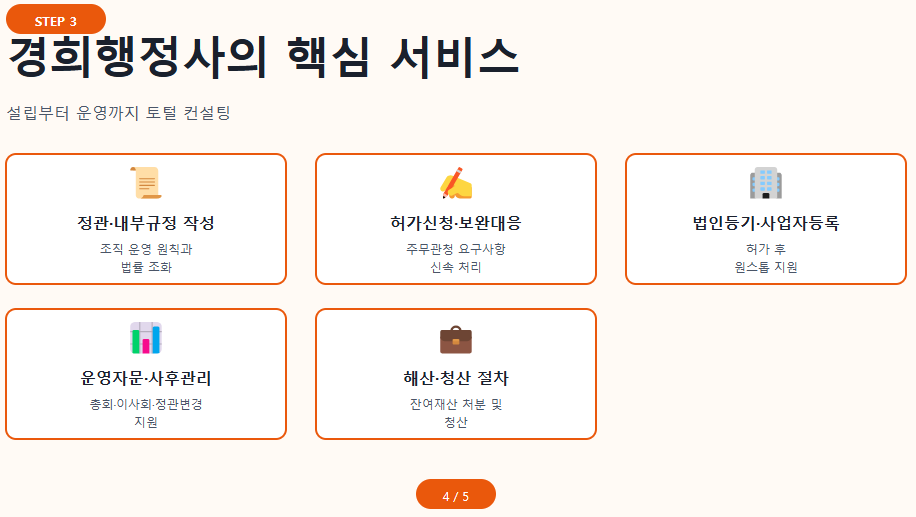Click the 잔여재산 처분 및 청산 description
The width and height of the screenshot is (916, 517).
tap(456, 413)
